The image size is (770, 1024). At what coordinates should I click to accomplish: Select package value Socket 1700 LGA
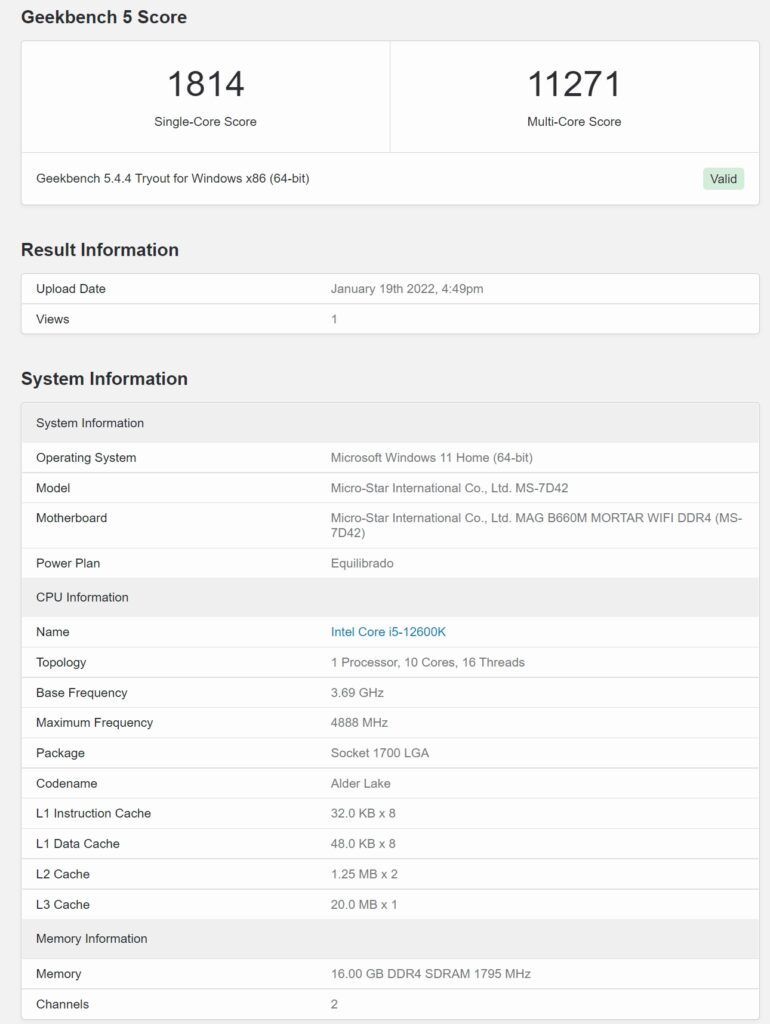click(x=379, y=753)
